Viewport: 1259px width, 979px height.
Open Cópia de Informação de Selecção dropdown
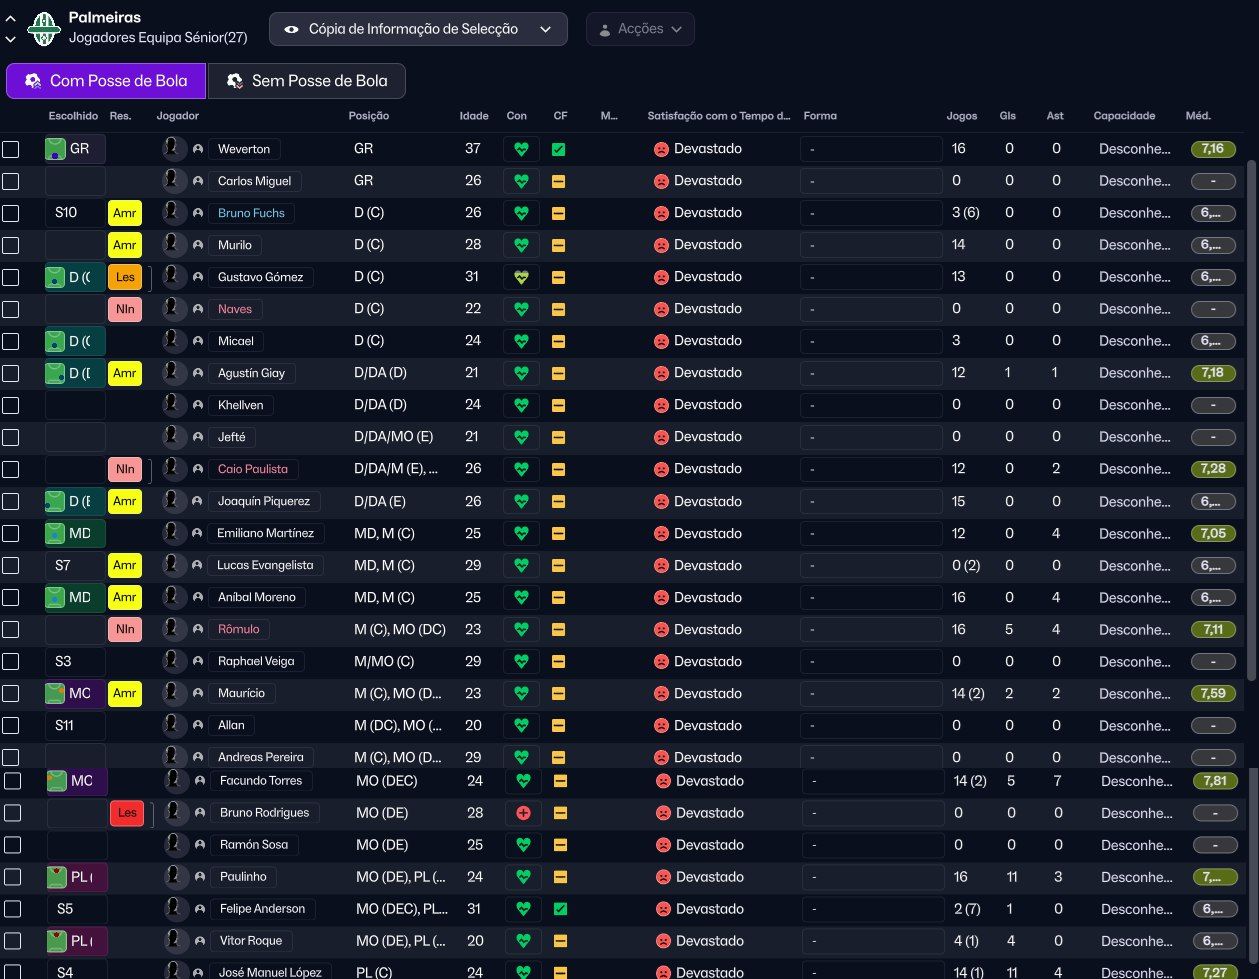click(x=418, y=29)
